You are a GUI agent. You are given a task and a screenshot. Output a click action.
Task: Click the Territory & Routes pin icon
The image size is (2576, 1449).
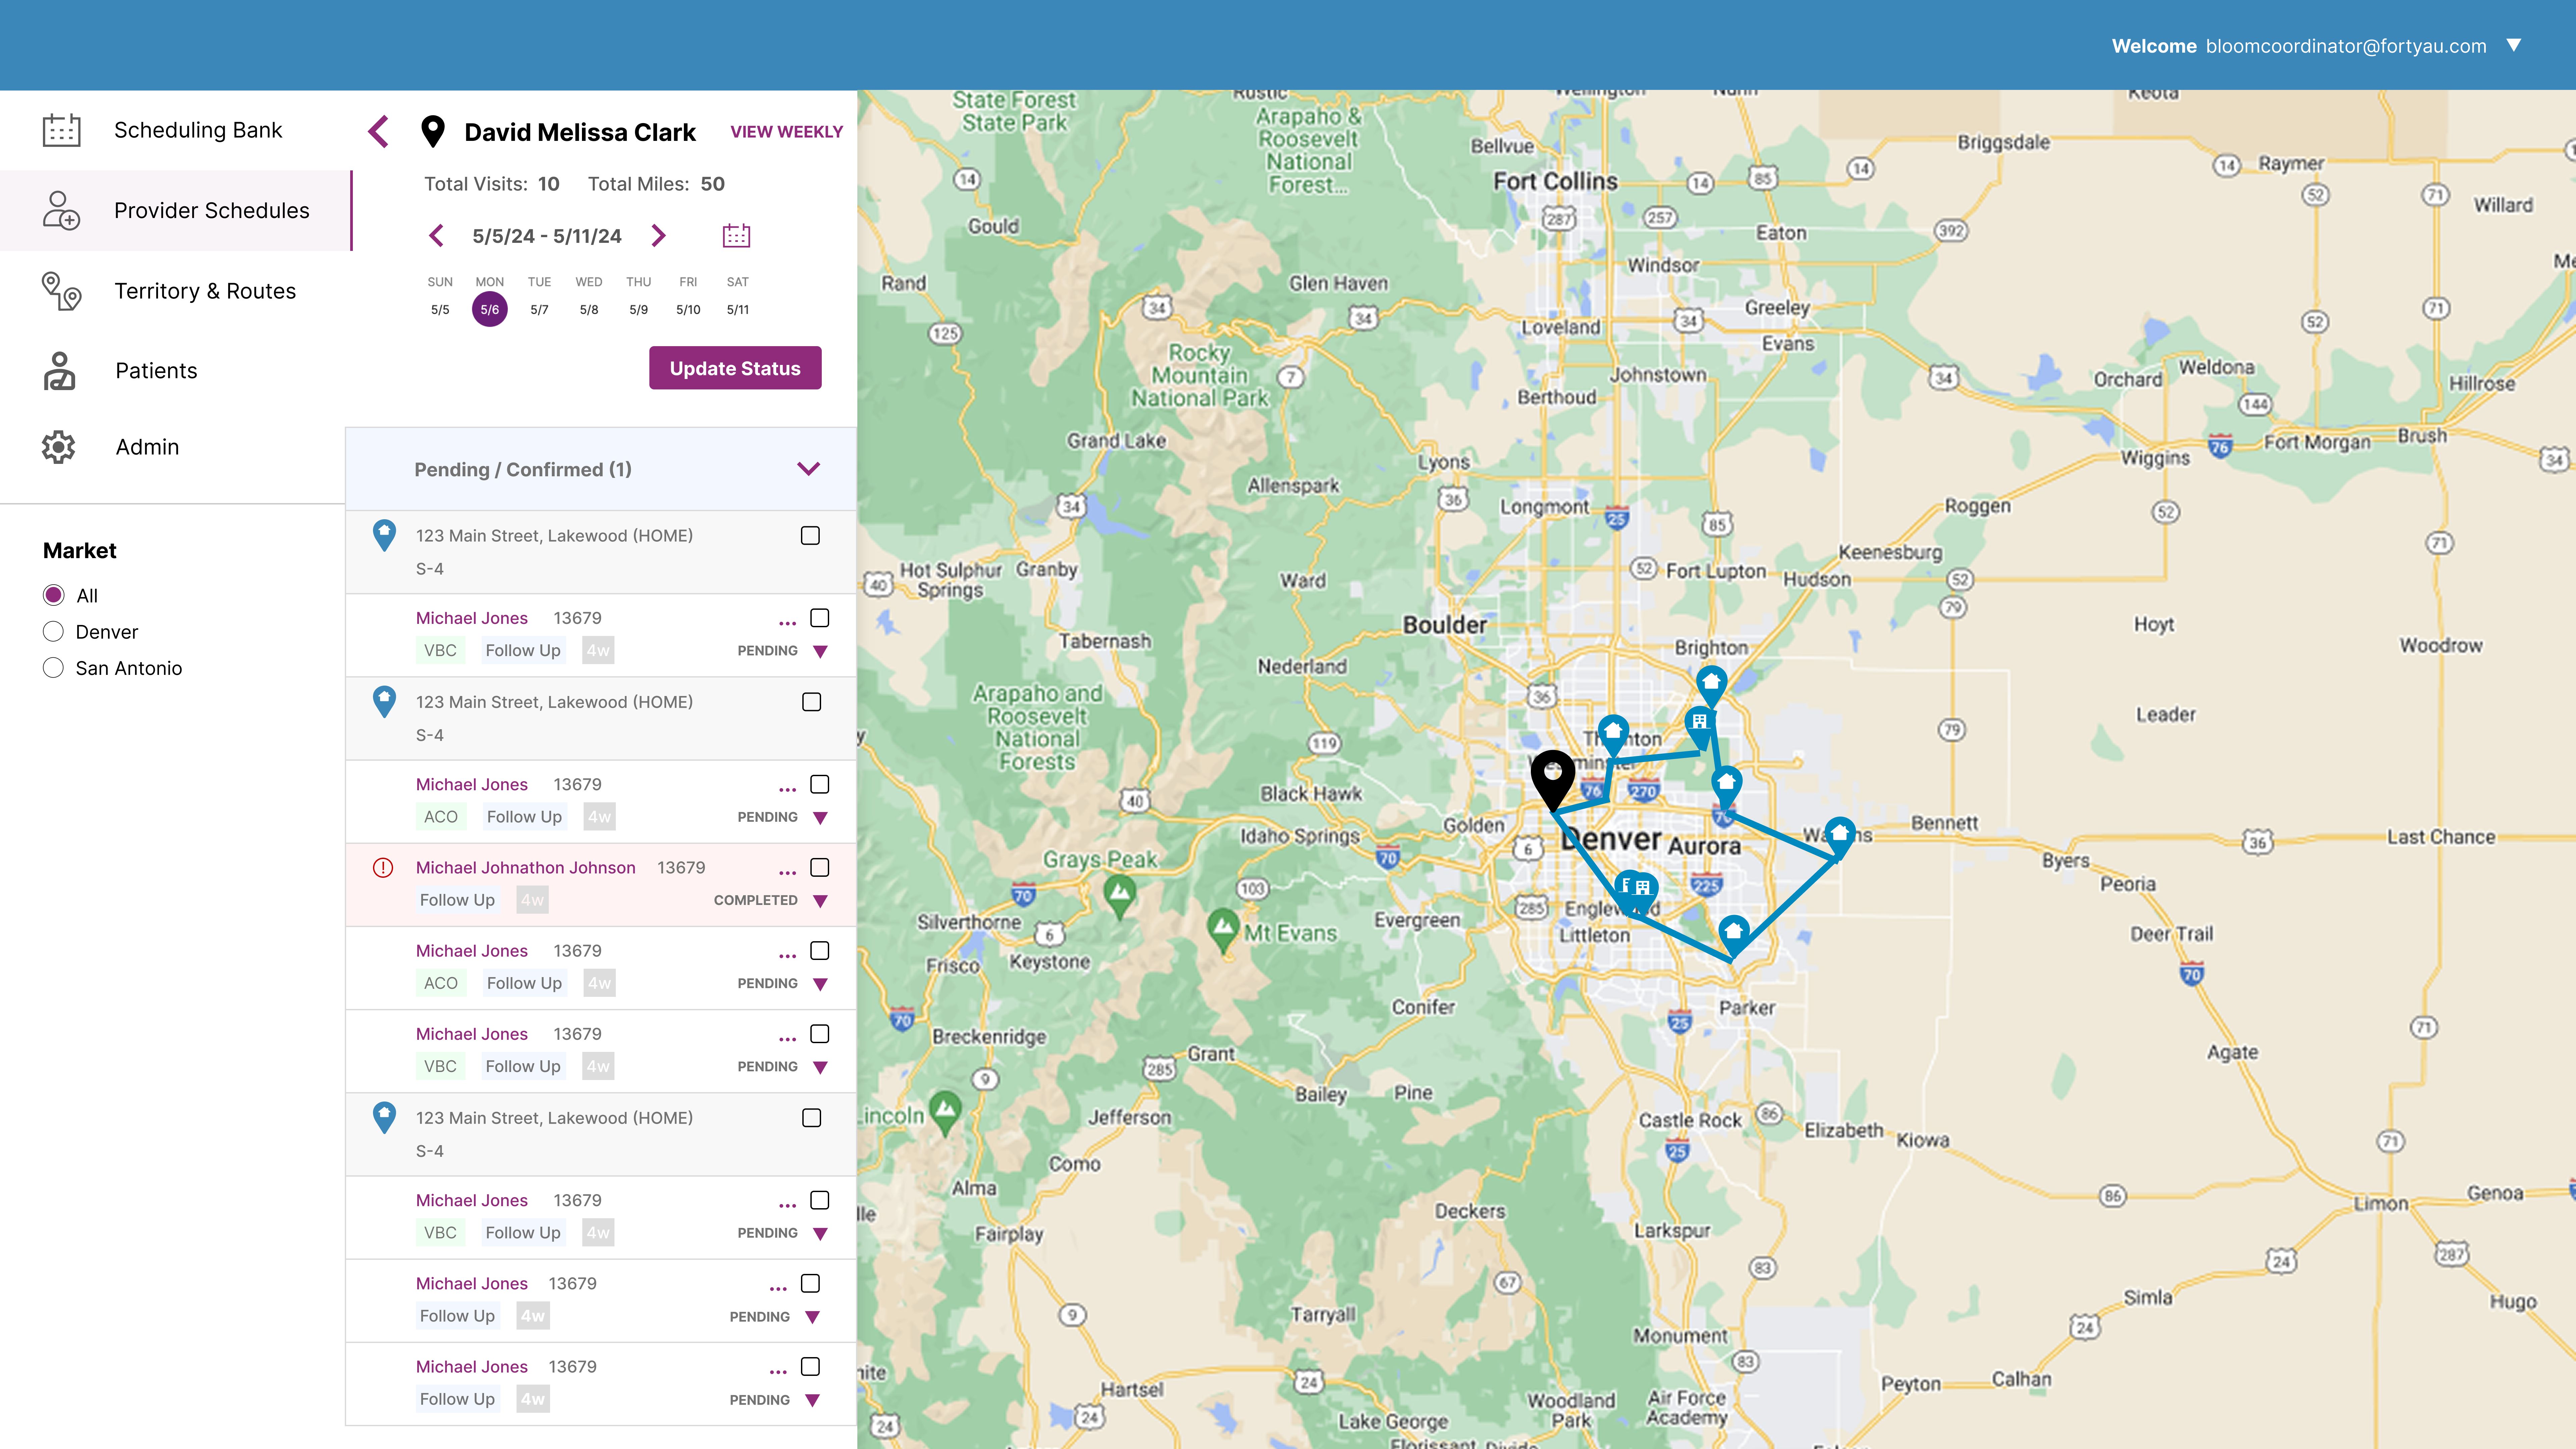click(x=61, y=291)
